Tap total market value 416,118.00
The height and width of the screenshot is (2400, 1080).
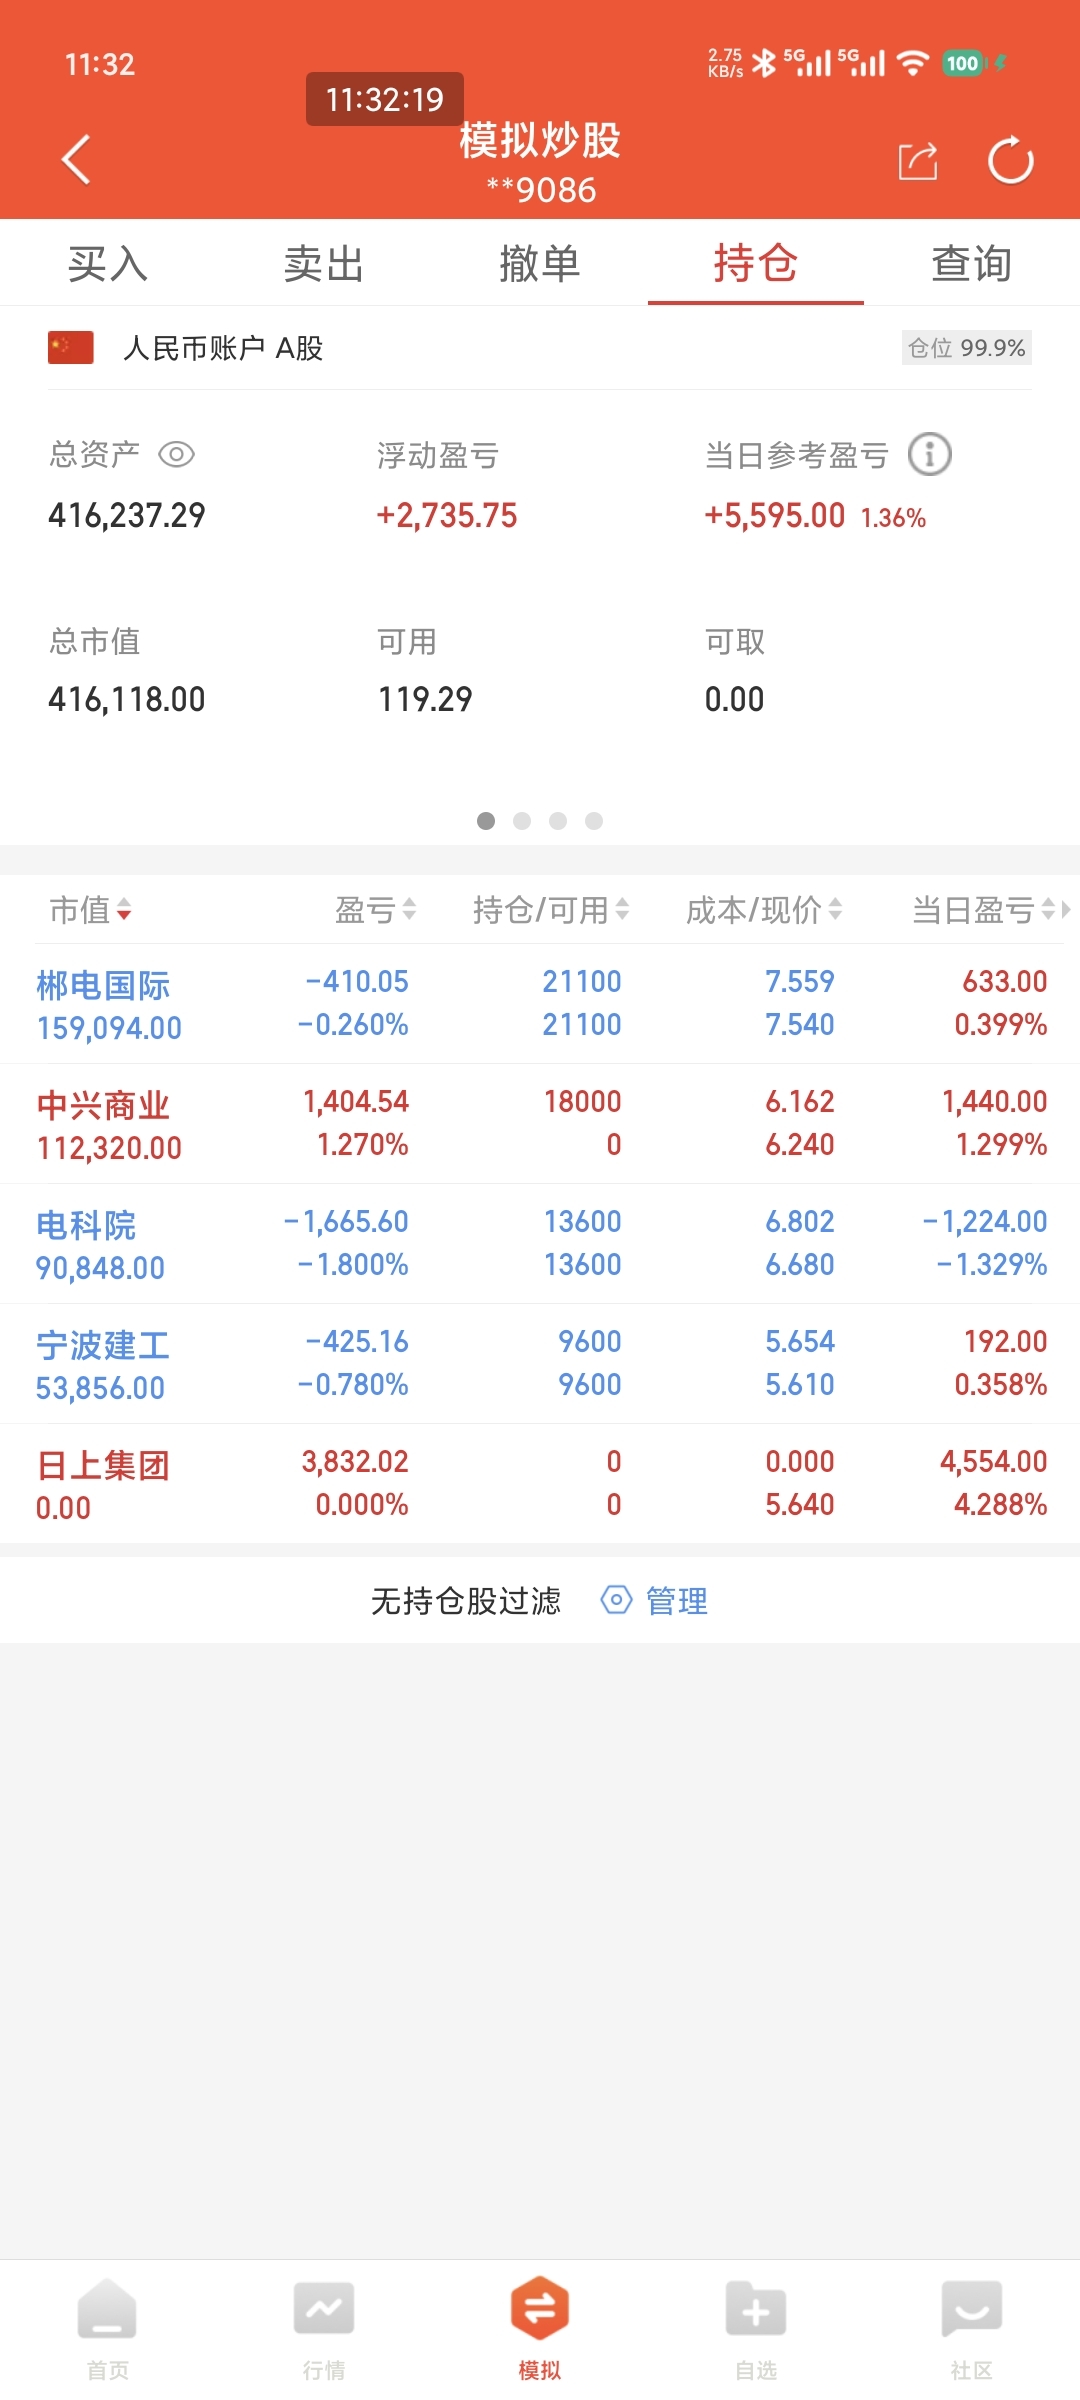click(x=127, y=699)
